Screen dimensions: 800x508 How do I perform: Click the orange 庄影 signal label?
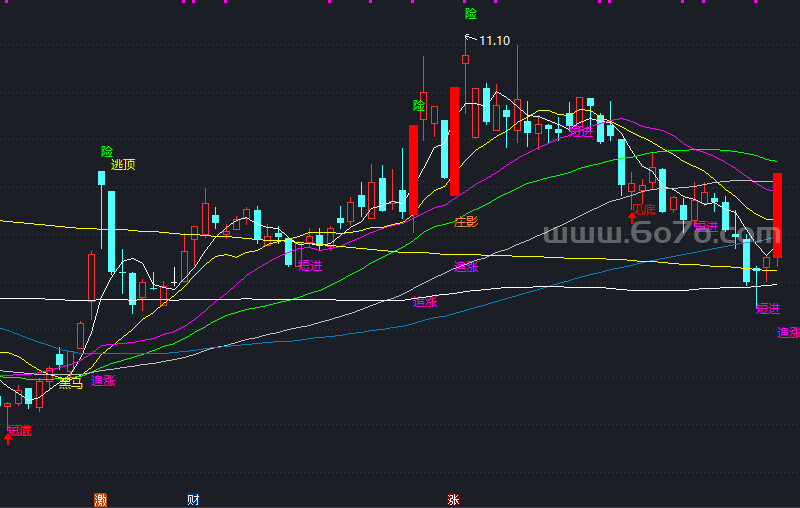tap(466, 221)
